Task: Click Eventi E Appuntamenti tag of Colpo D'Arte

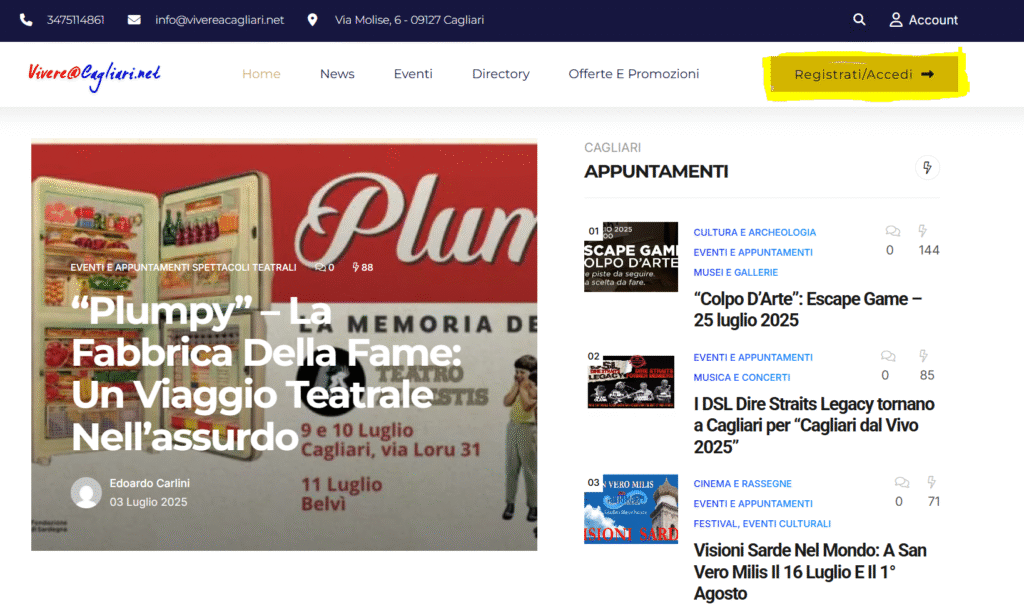Action: click(753, 252)
